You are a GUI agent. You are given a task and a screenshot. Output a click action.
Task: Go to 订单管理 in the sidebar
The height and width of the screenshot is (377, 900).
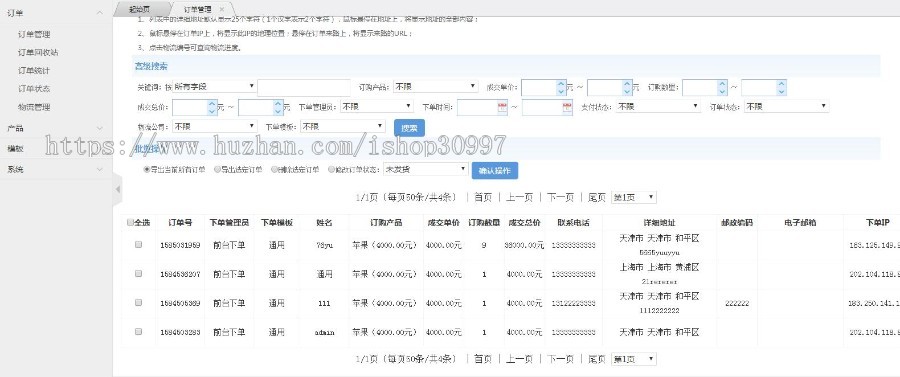(x=34, y=34)
